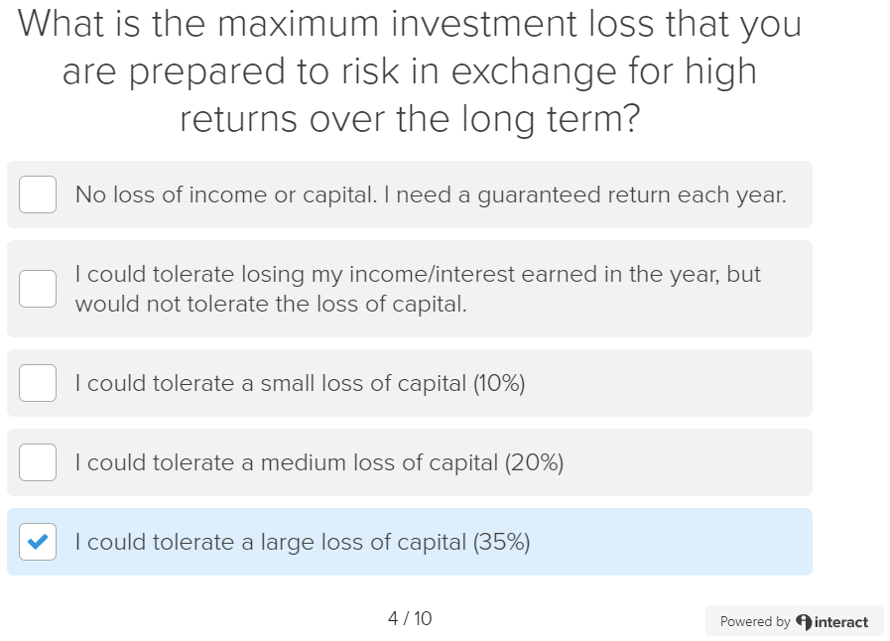Choose the 'small loss of capital (10%)' answer text
This screenshot has width=890, height=641.
pyautogui.click(x=300, y=383)
